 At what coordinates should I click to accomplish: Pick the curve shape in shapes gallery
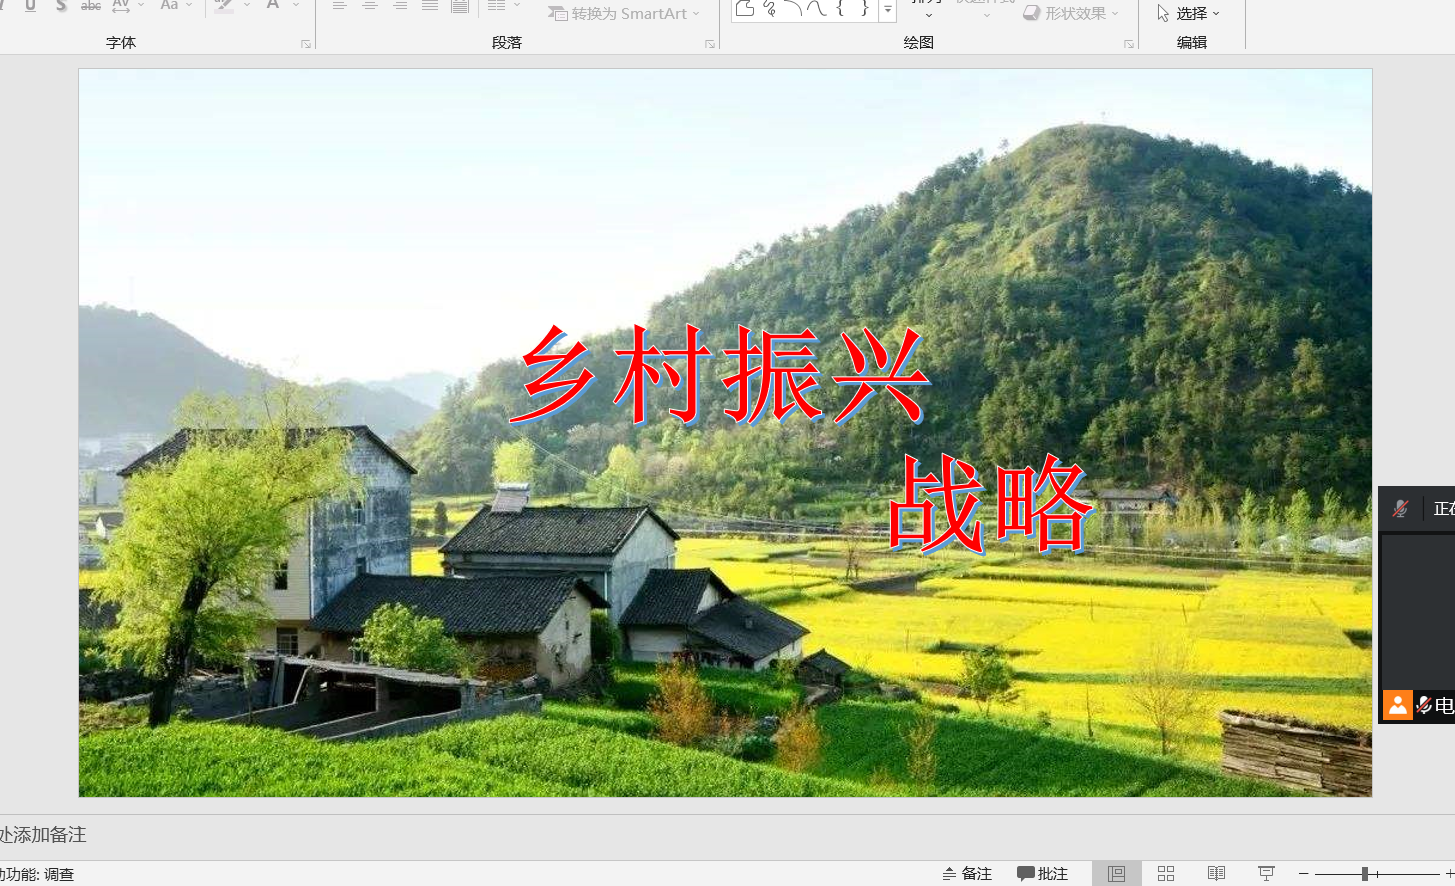coord(817,9)
